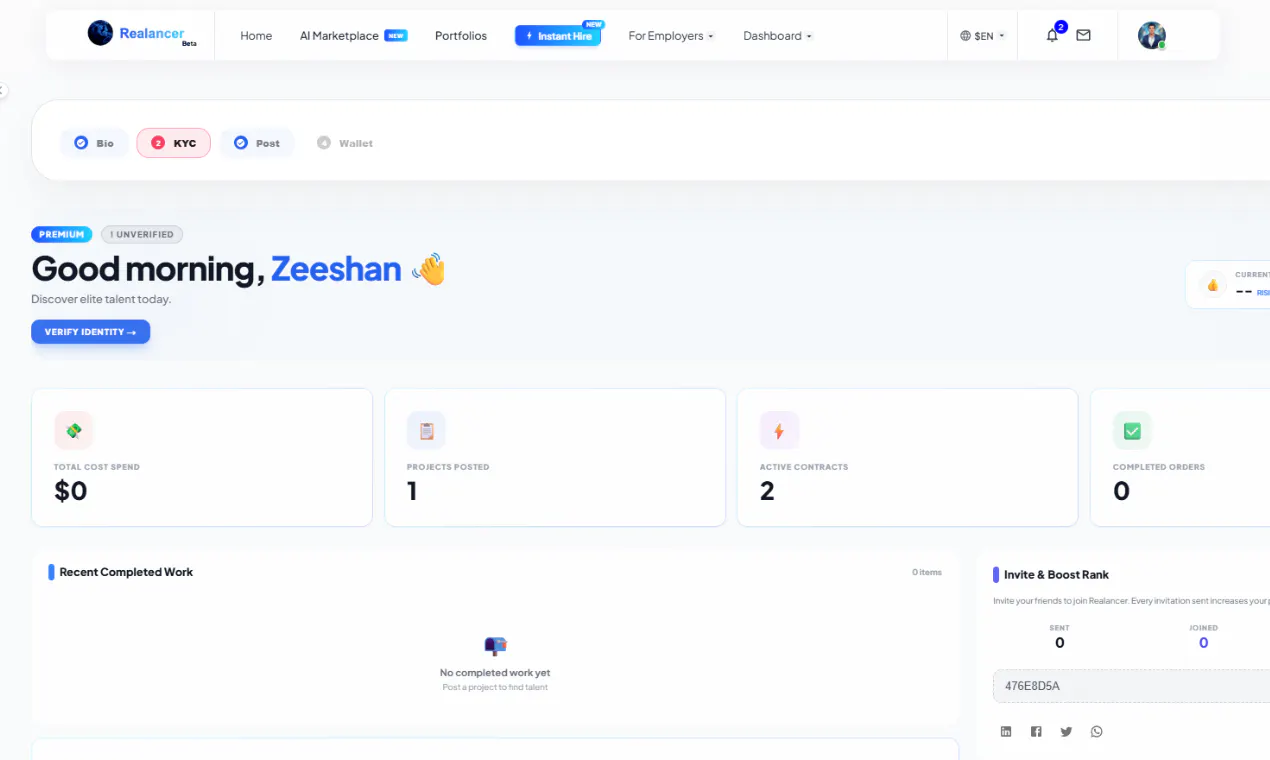Share invite via Facebook icon
The width and height of the screenshot is (1270, 760).
pyautogui.click(x=1036, y=732)
